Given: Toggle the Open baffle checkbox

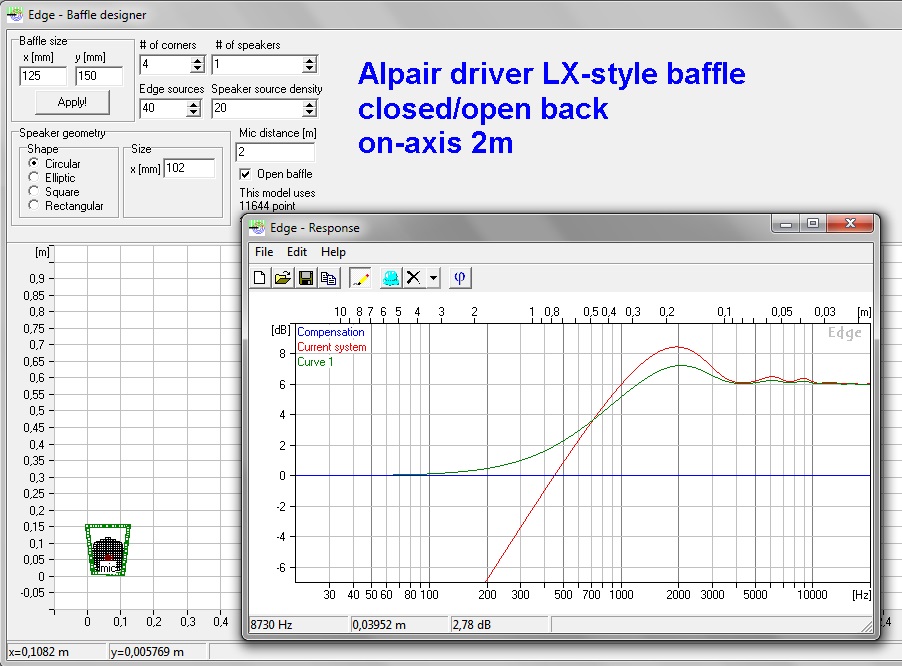Looking at the screenshot, I should 245,174.
